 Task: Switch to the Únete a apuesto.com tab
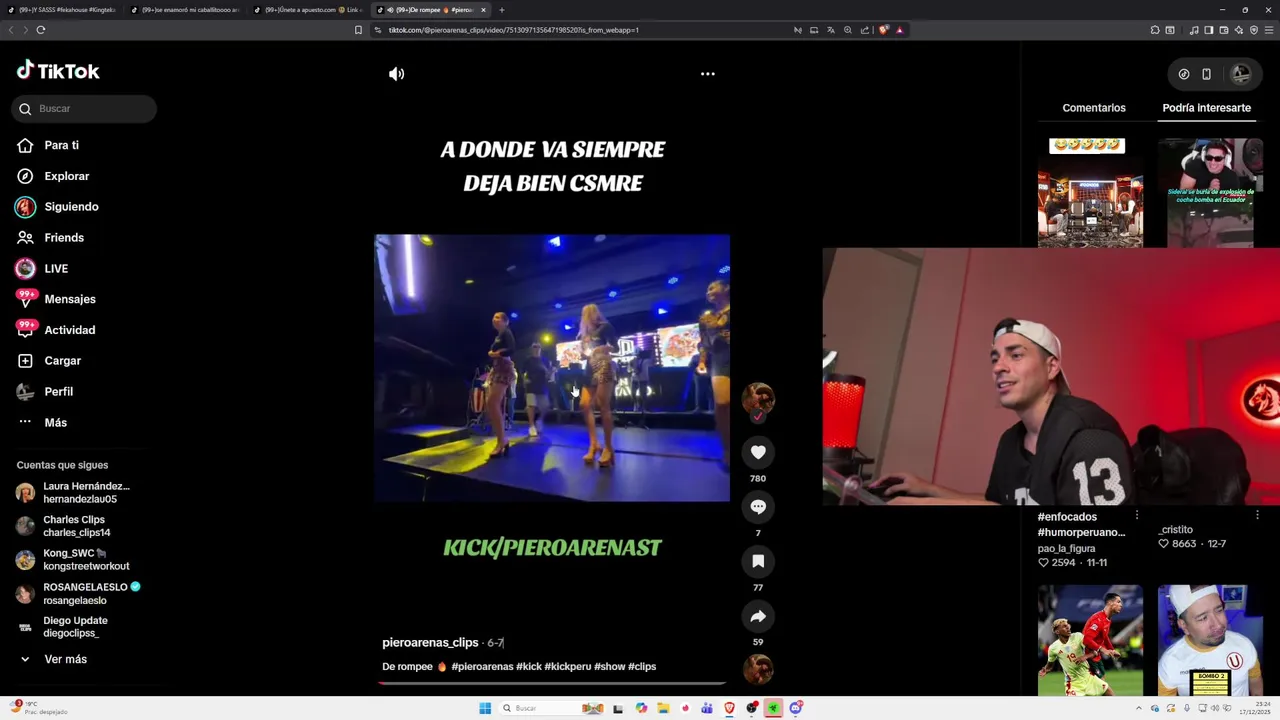click(309, 10)
